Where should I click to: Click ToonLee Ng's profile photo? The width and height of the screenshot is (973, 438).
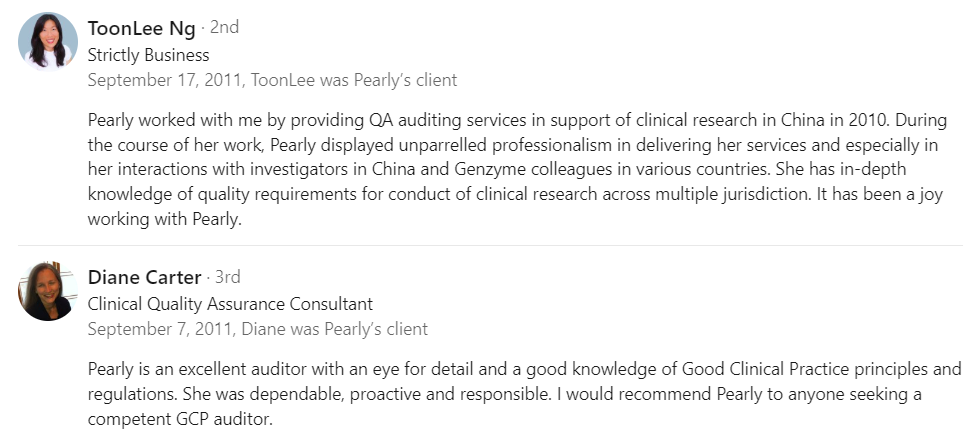point(47,42)
